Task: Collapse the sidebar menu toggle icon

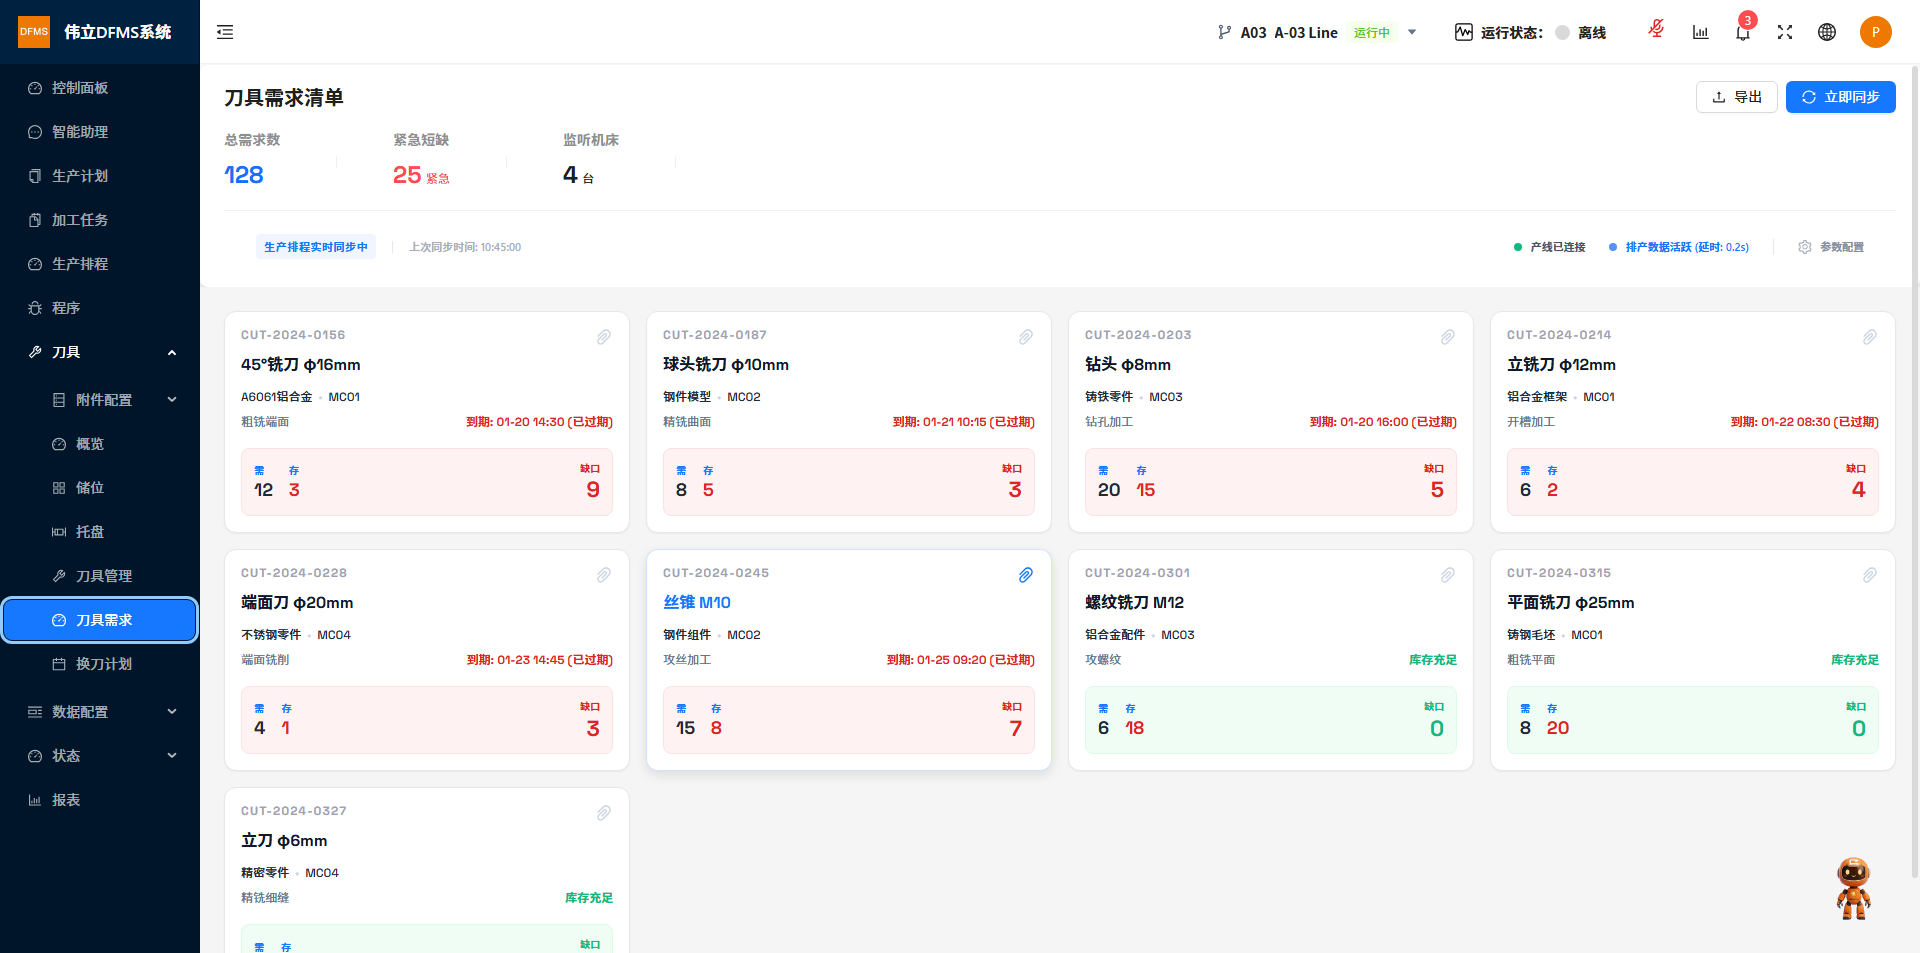Action: tap(225, 32)
